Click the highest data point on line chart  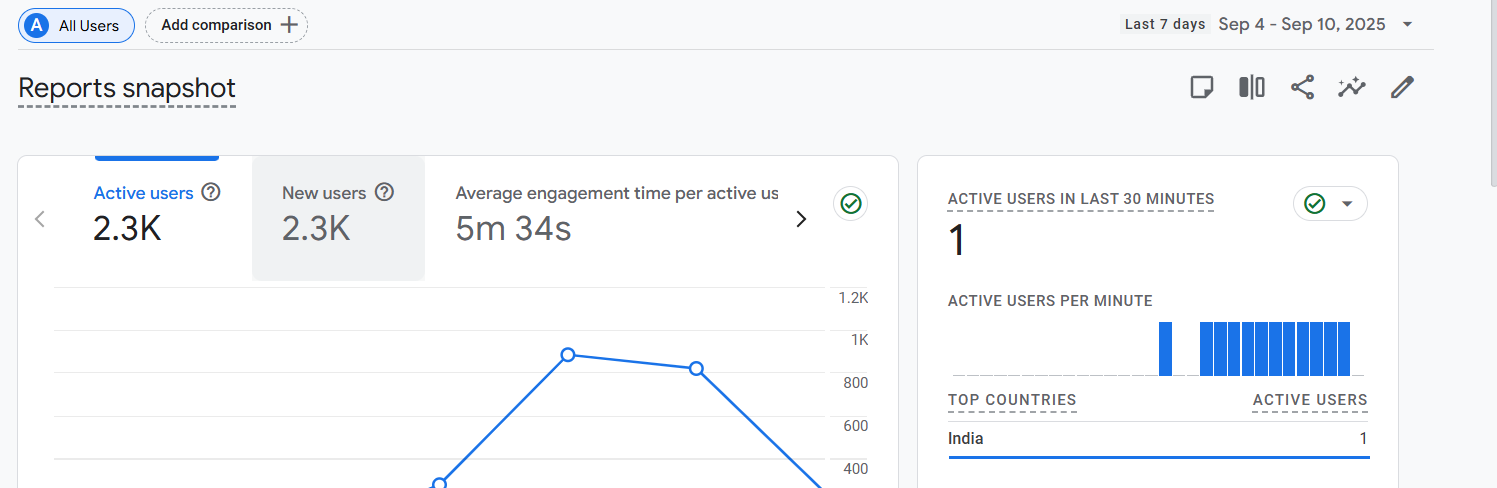(x=568, y=354)
